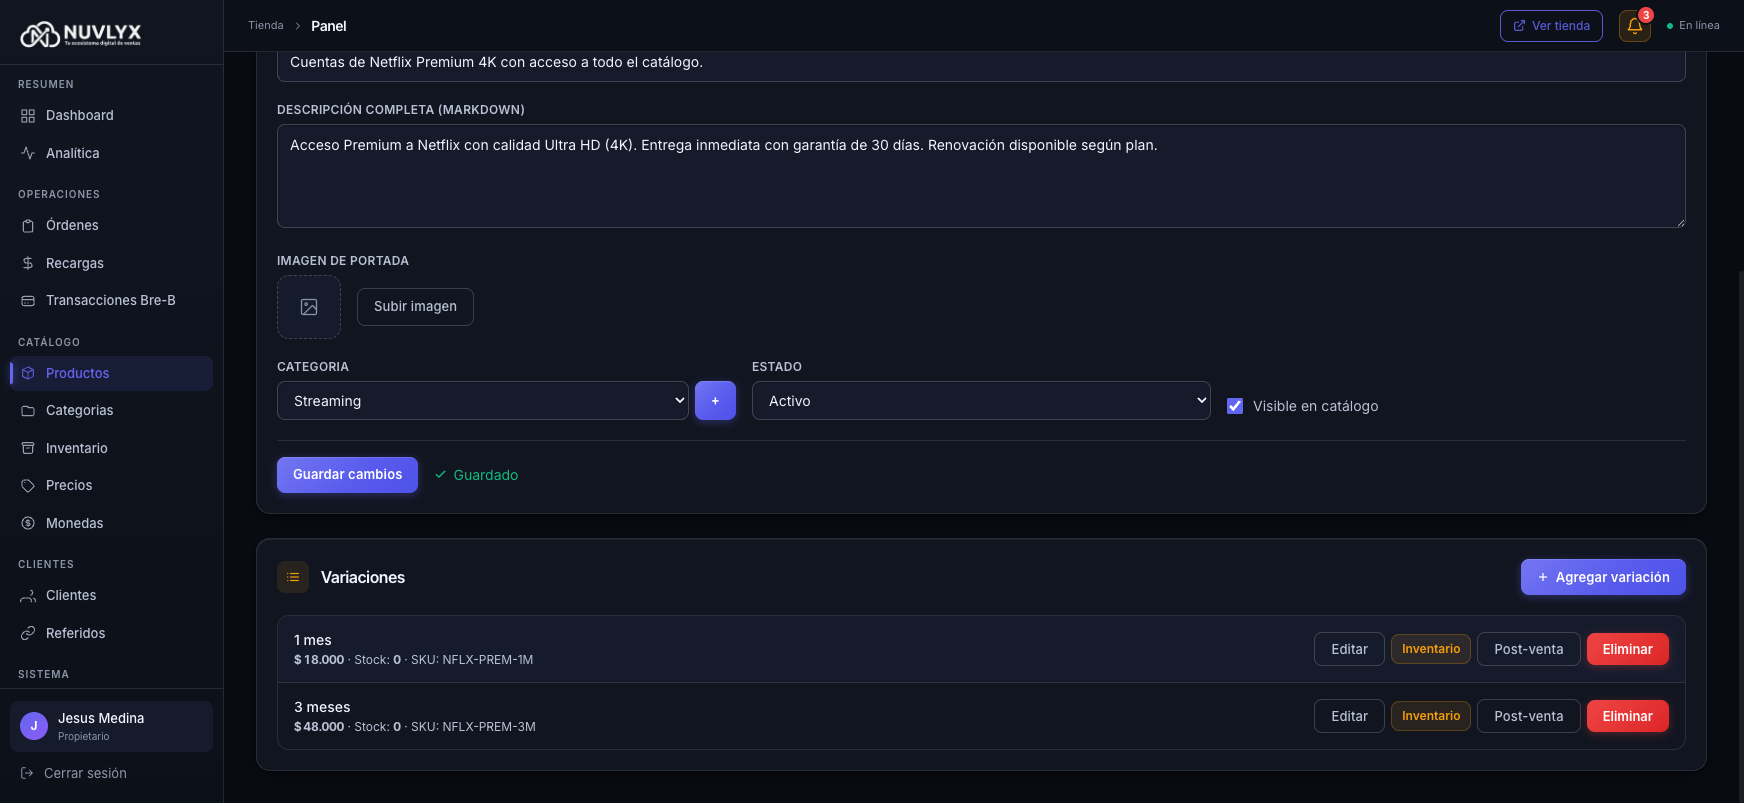Click the Inventario archive icon
The height and width of the screenshot is (803, 1744).
pos(28,448)
